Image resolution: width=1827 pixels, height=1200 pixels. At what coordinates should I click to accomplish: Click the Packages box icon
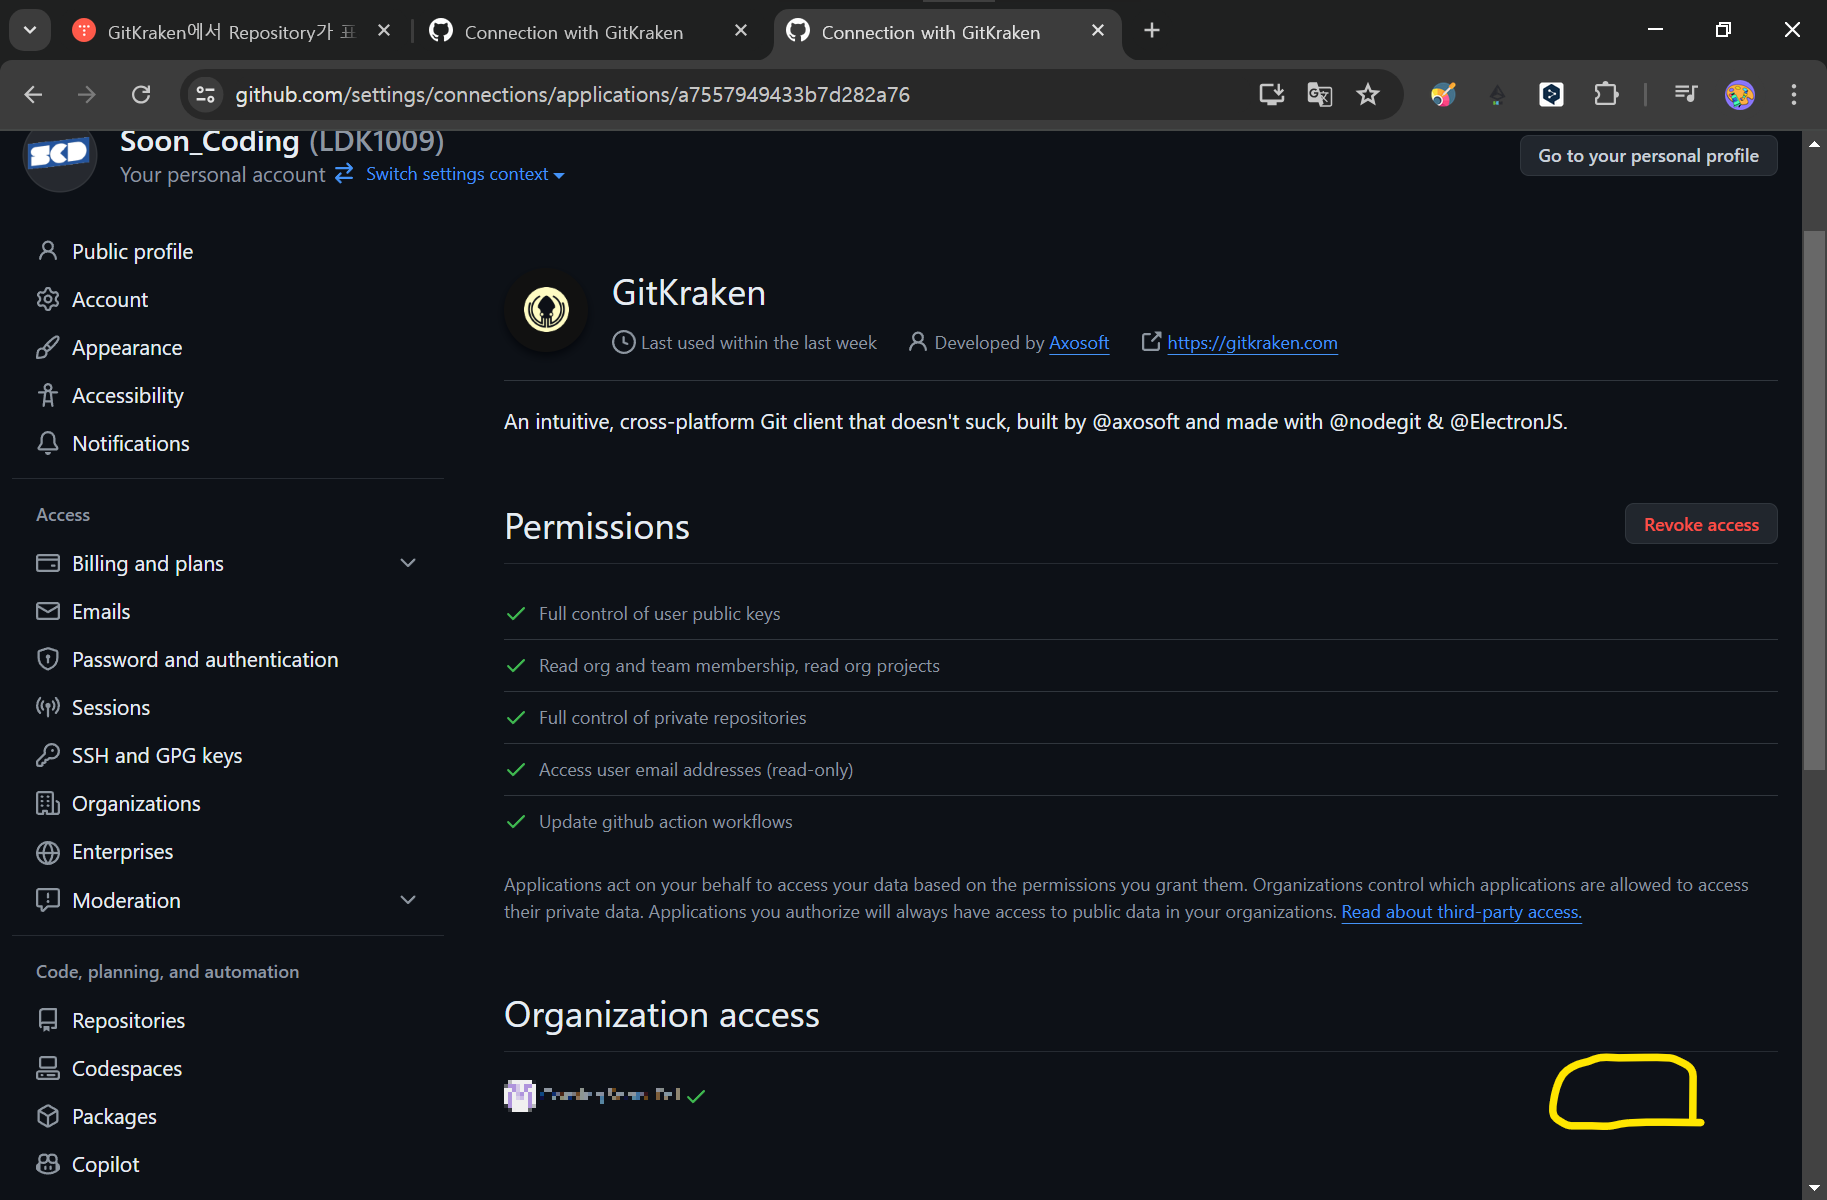tap(47, 1116)
